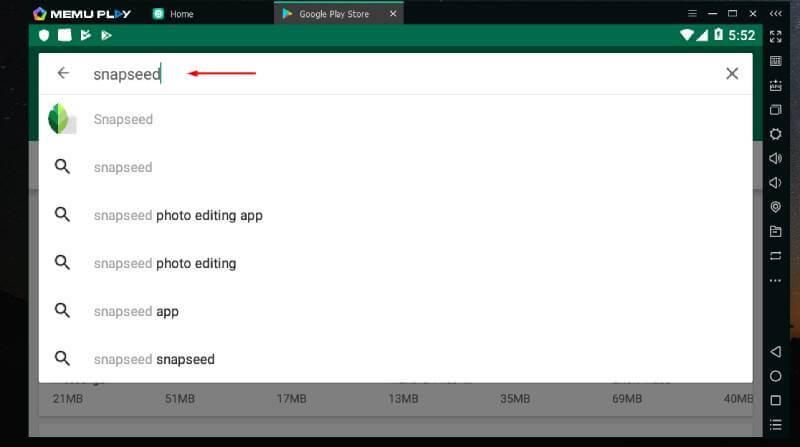
Task: Click the second Play Store notification icon
Action: [x=106, y=35]
